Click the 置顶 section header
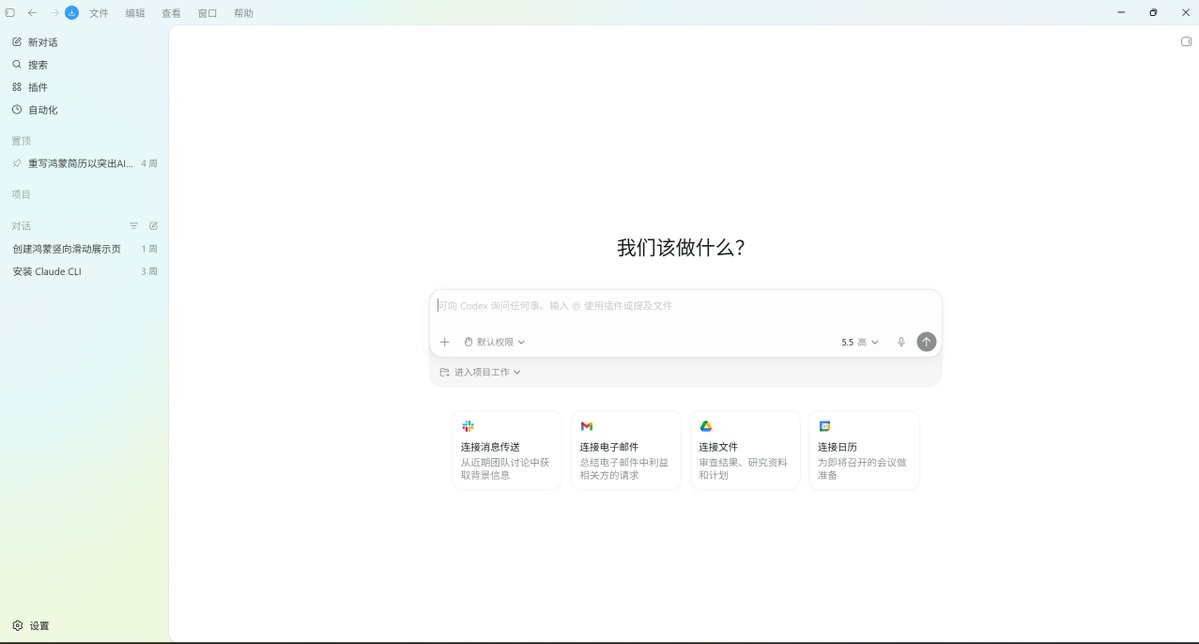 click(21, 141)
